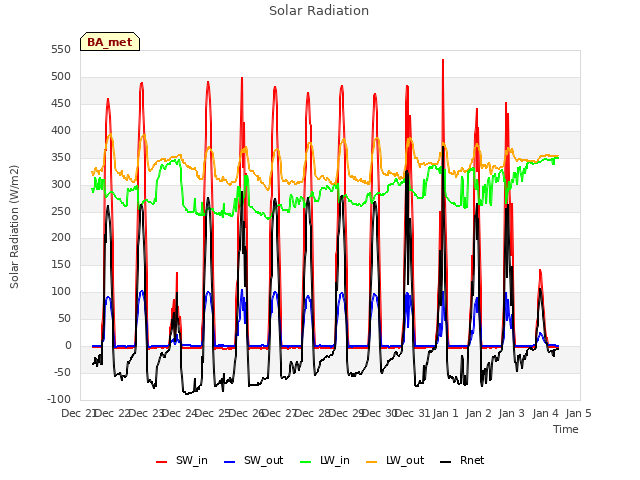Click the Jan 5 x-axis label
Viewport: 640px width, 480px height.
point(578,413)
